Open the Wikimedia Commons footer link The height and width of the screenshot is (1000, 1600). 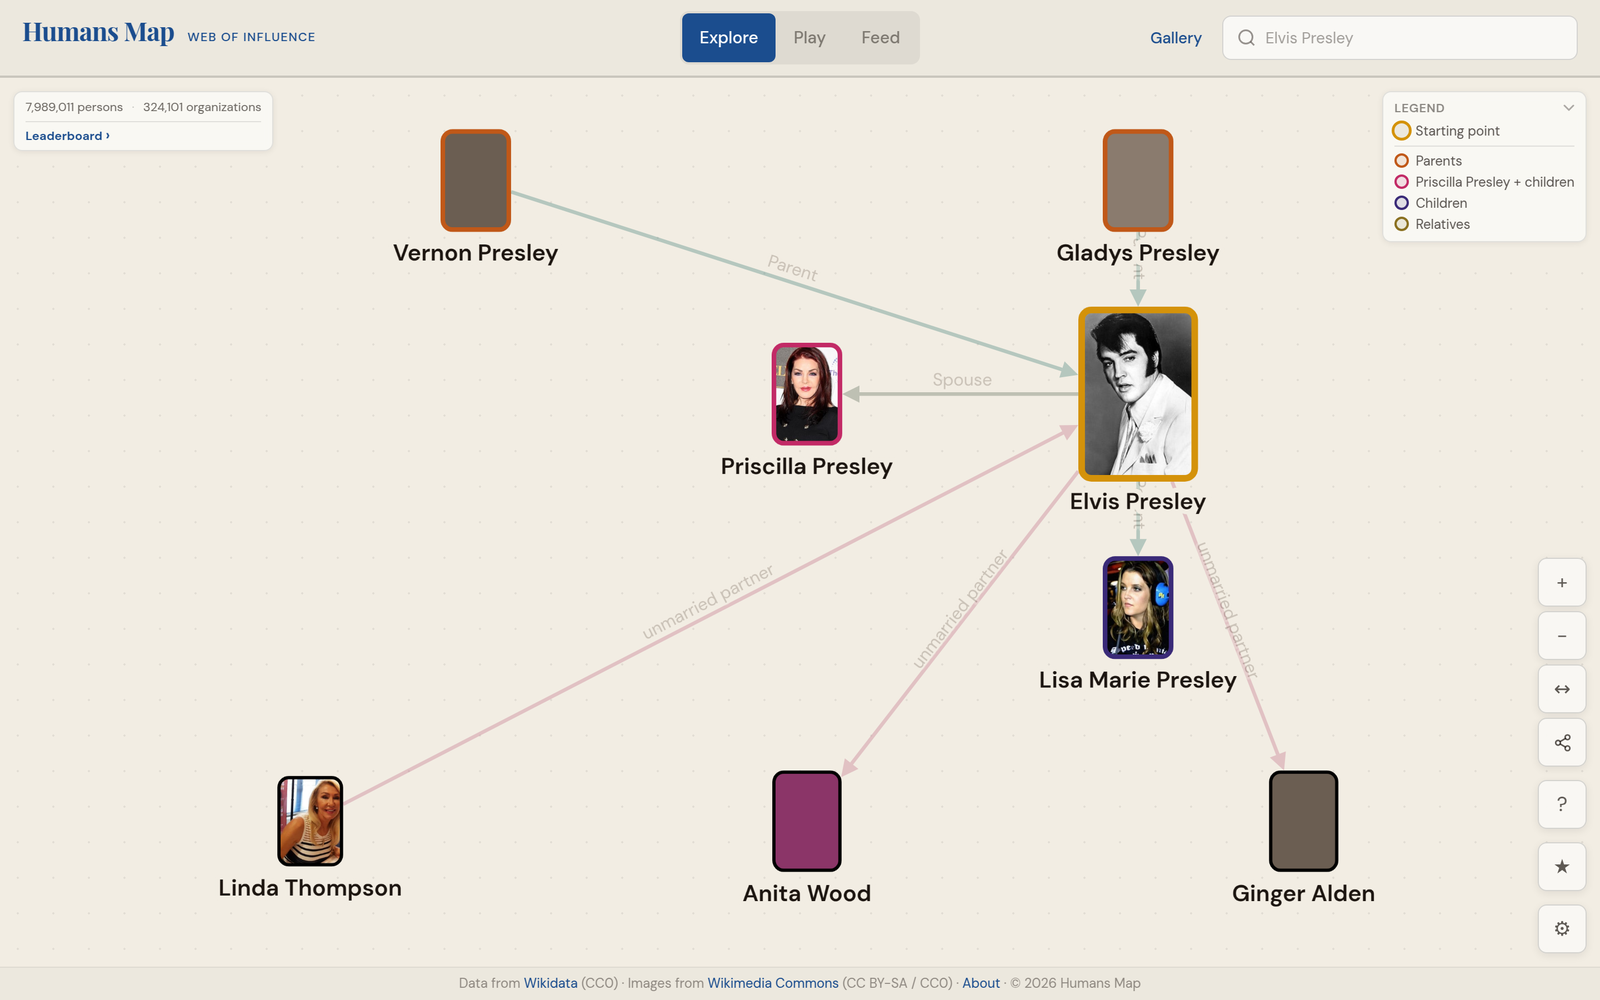(x=773, y=983)
